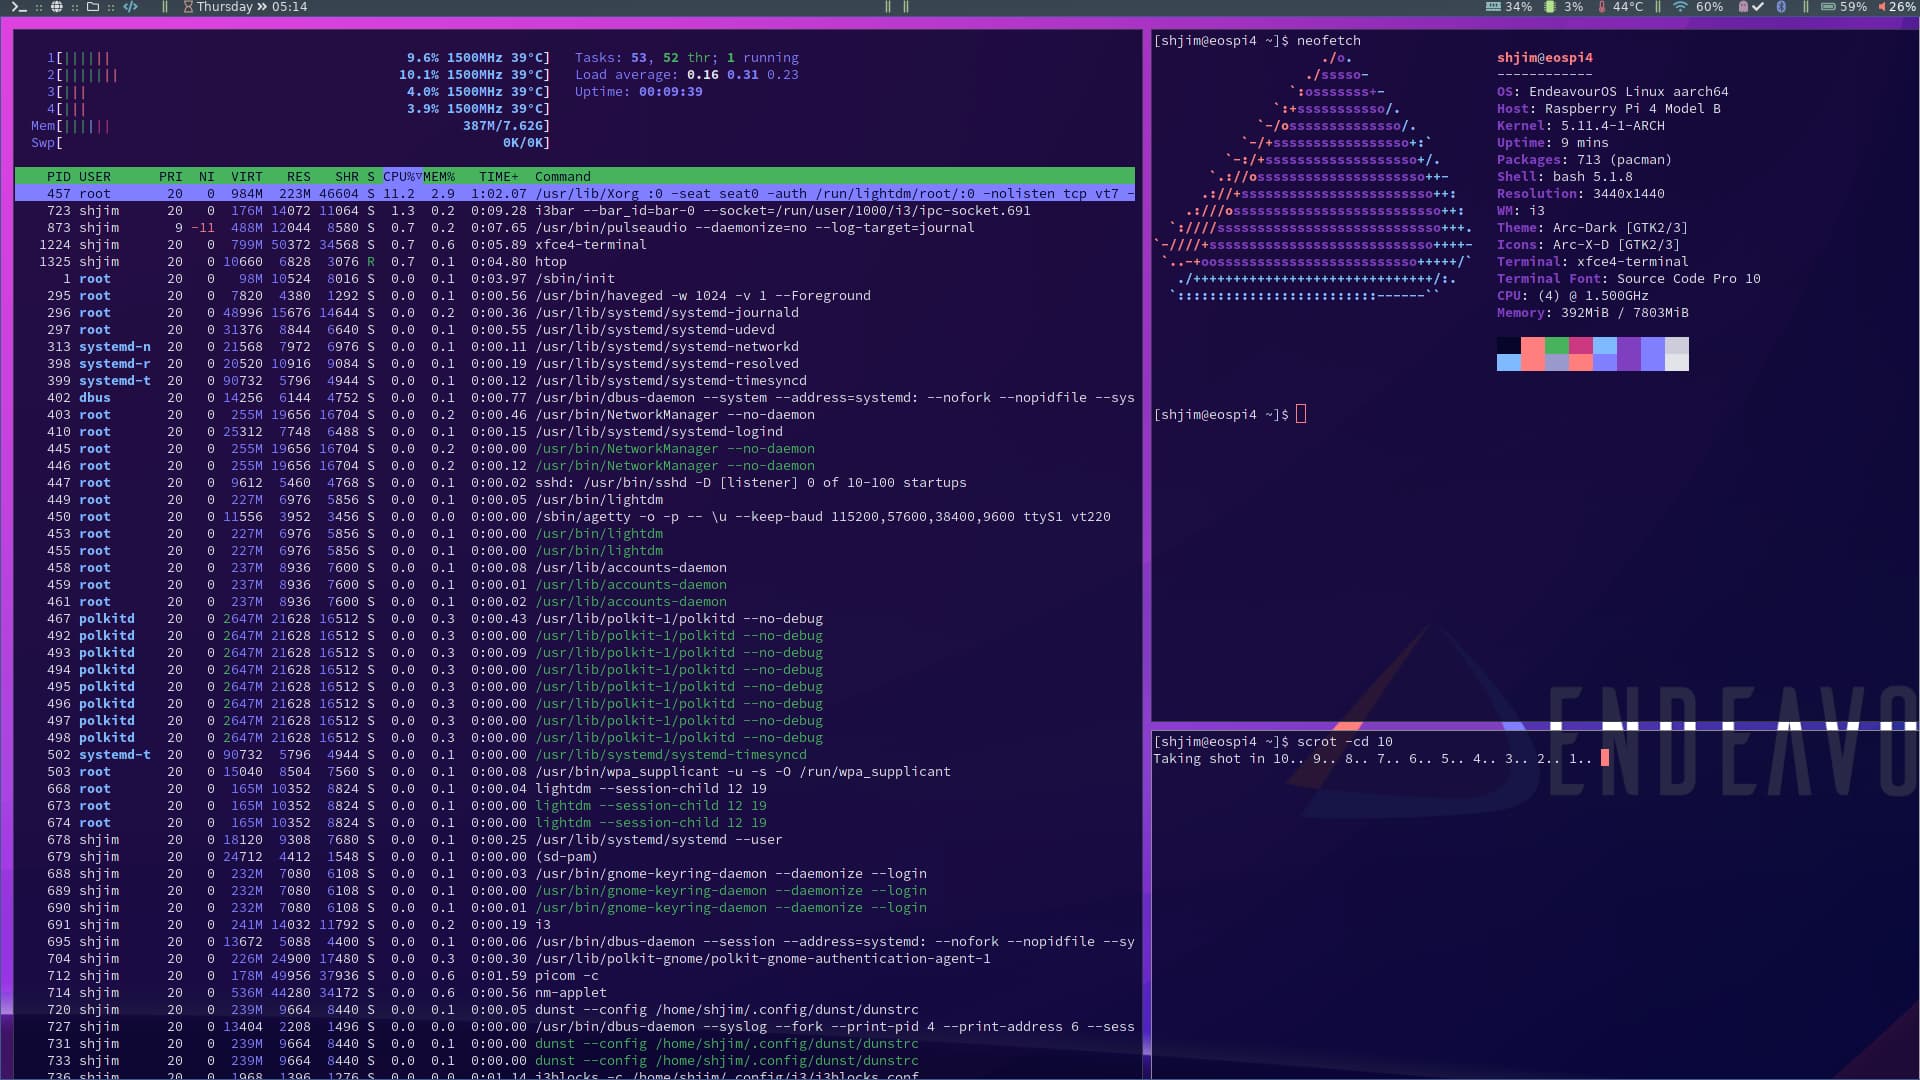Select the systemd-resolved process row
This screenshot has width=1920, height=1080.
click(575, 364)
